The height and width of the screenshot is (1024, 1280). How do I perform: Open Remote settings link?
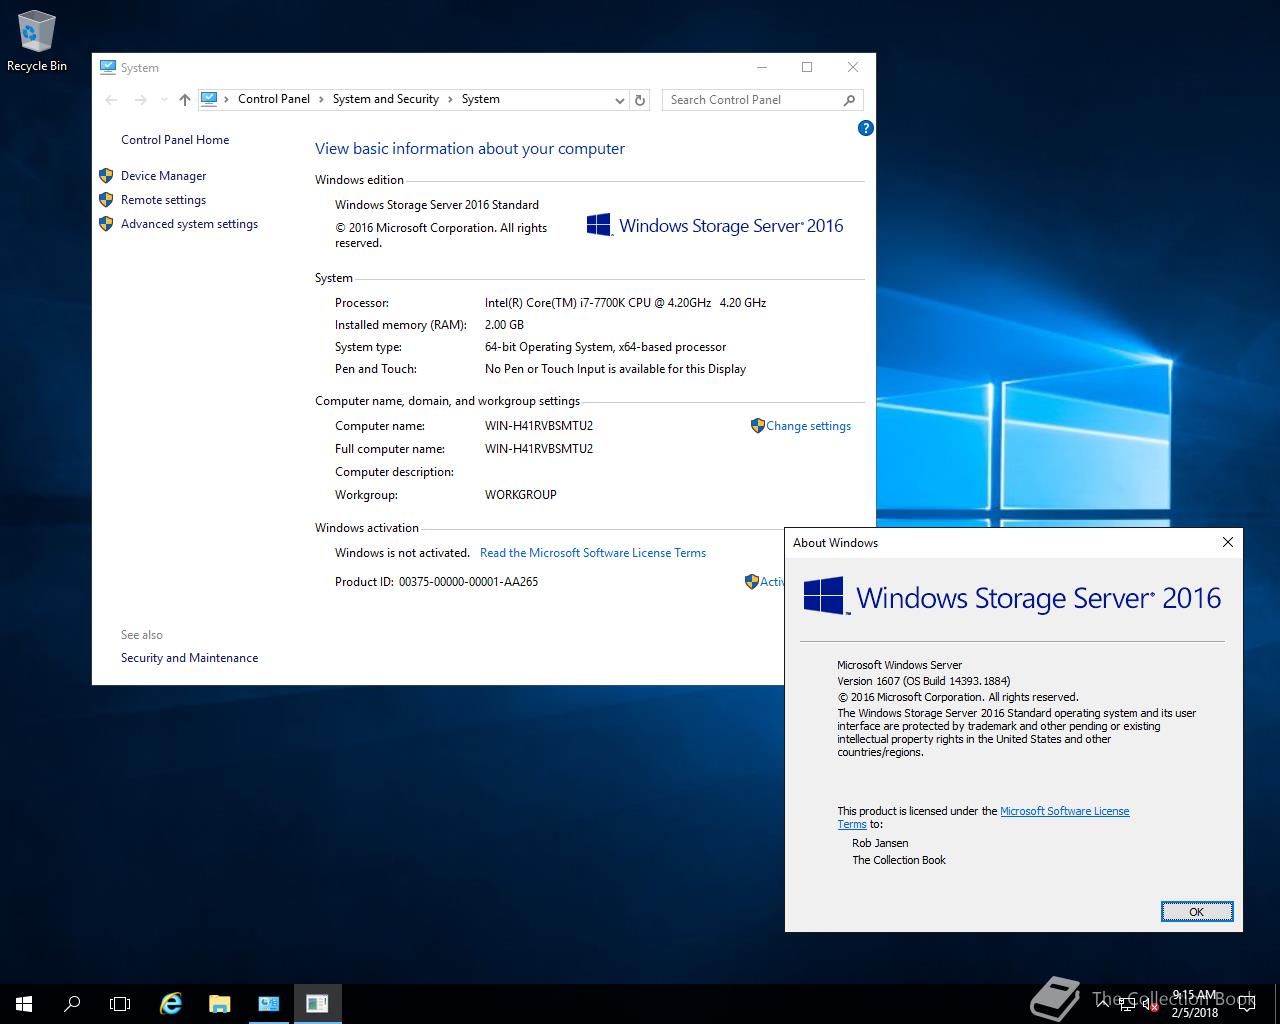163,200
